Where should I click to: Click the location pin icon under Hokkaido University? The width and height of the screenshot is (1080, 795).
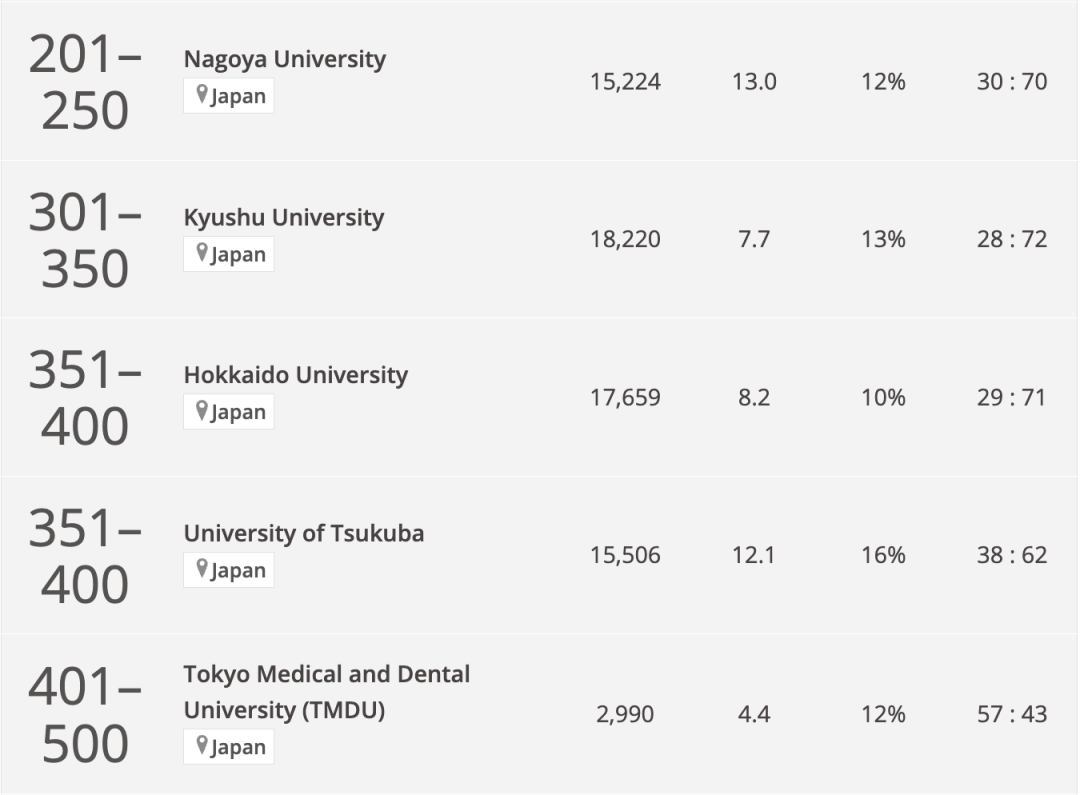click(x=202, y=411)
